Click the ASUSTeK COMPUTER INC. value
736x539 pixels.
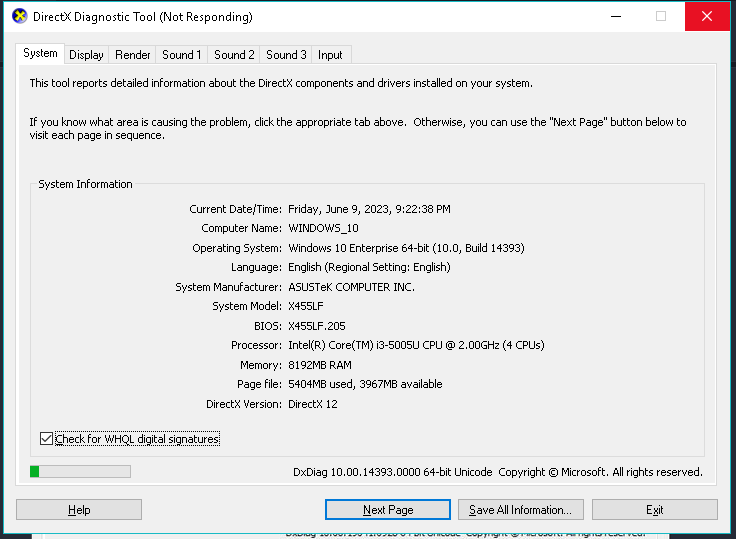coord(352,287)
